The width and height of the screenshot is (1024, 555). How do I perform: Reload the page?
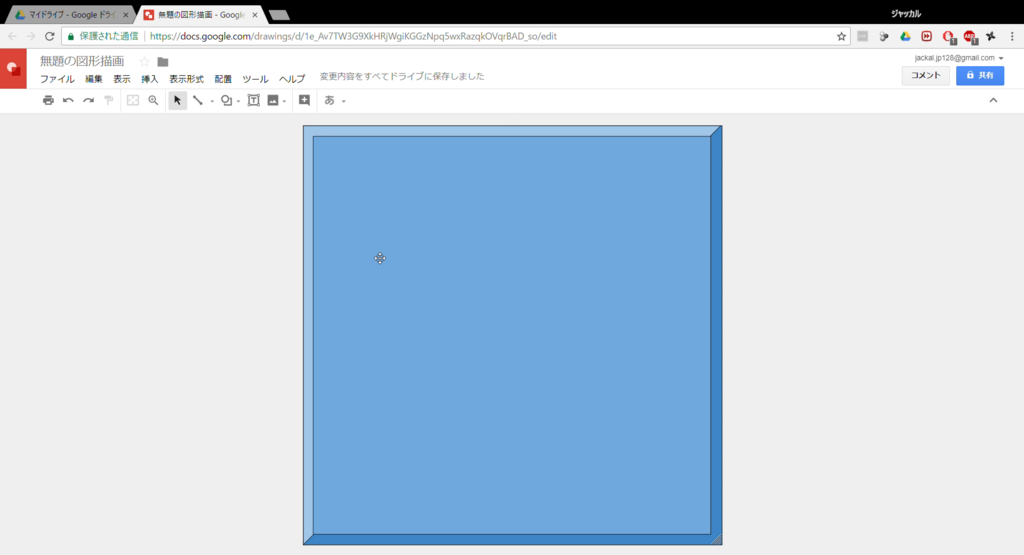[x=50, y=37]
